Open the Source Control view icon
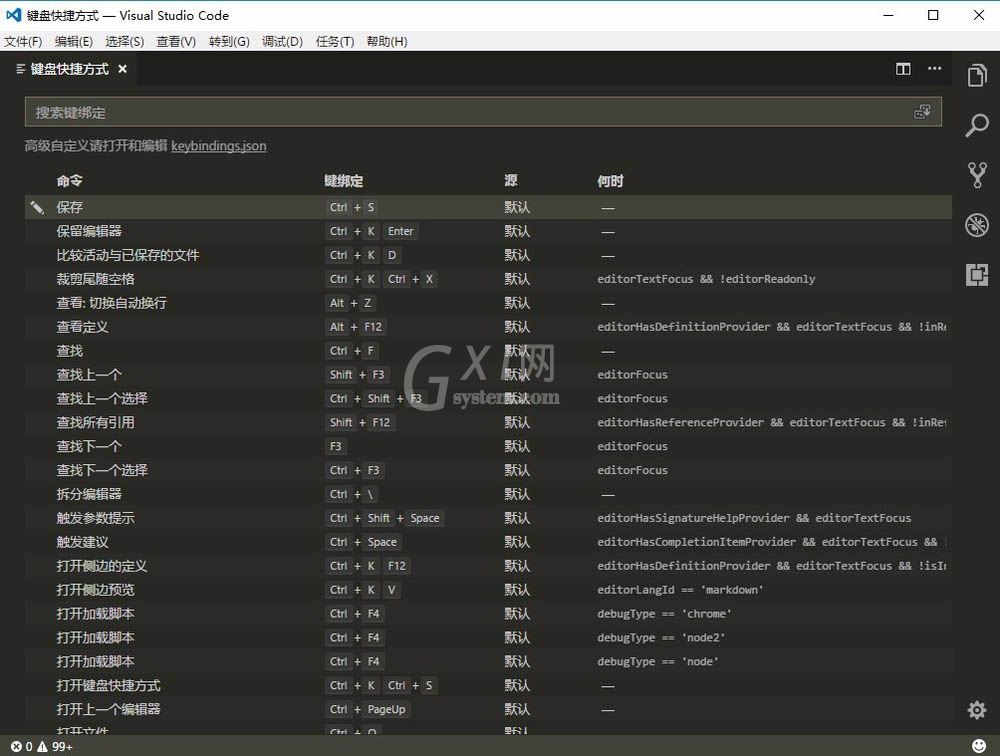 click(x=976, y=175)
